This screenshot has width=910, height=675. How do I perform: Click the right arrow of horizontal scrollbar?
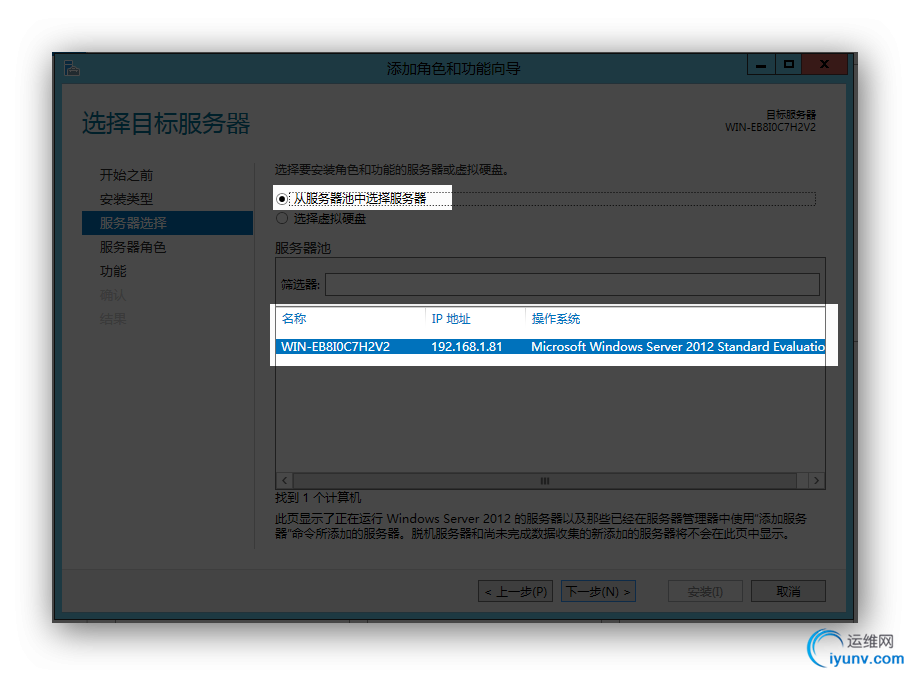click(x=817, y=481)
